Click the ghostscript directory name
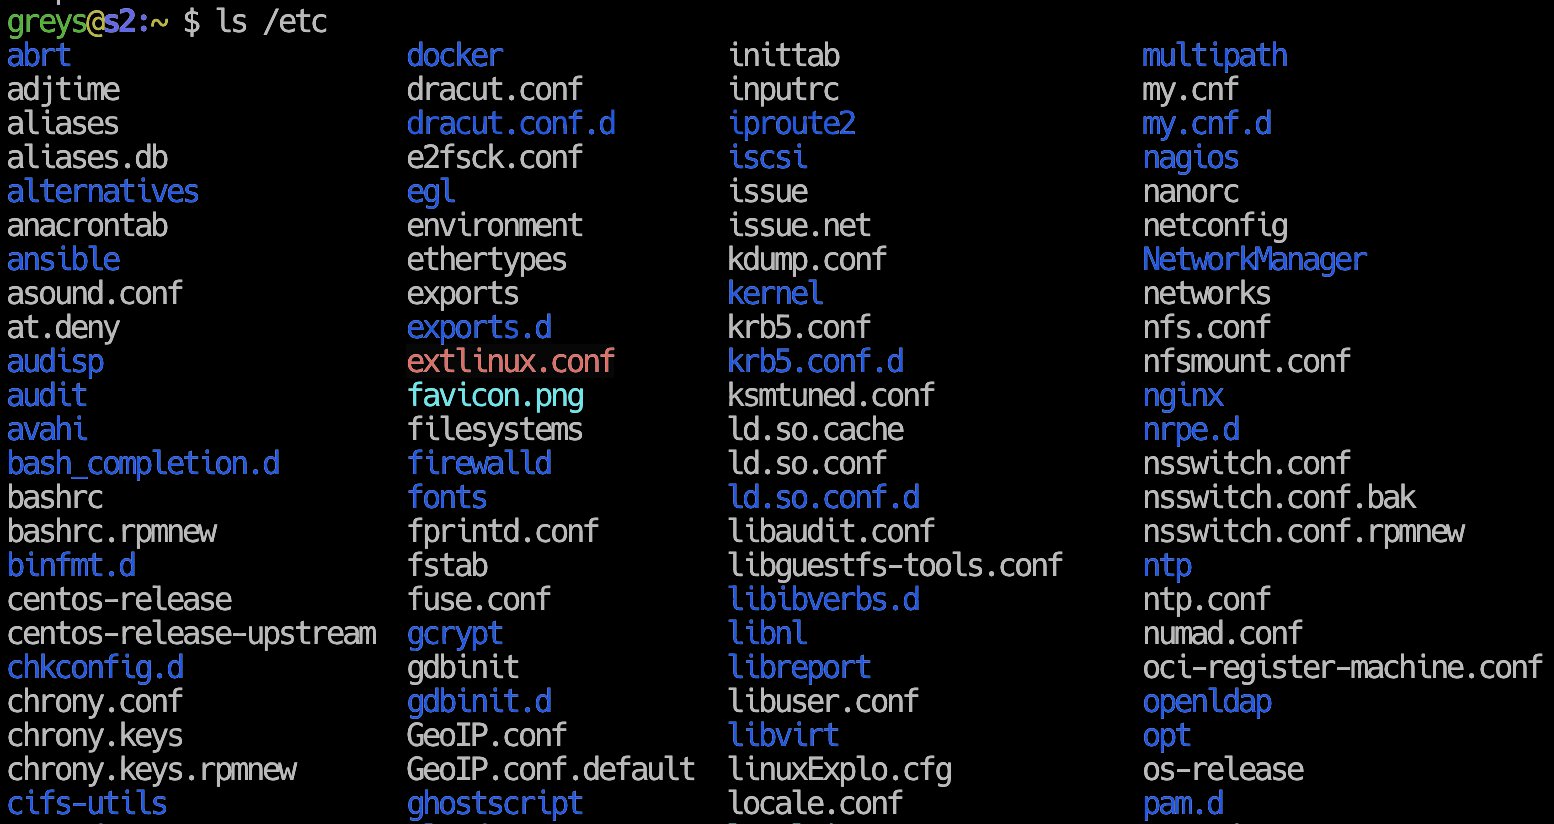1554x824 pixels. [x=495, y=804]
